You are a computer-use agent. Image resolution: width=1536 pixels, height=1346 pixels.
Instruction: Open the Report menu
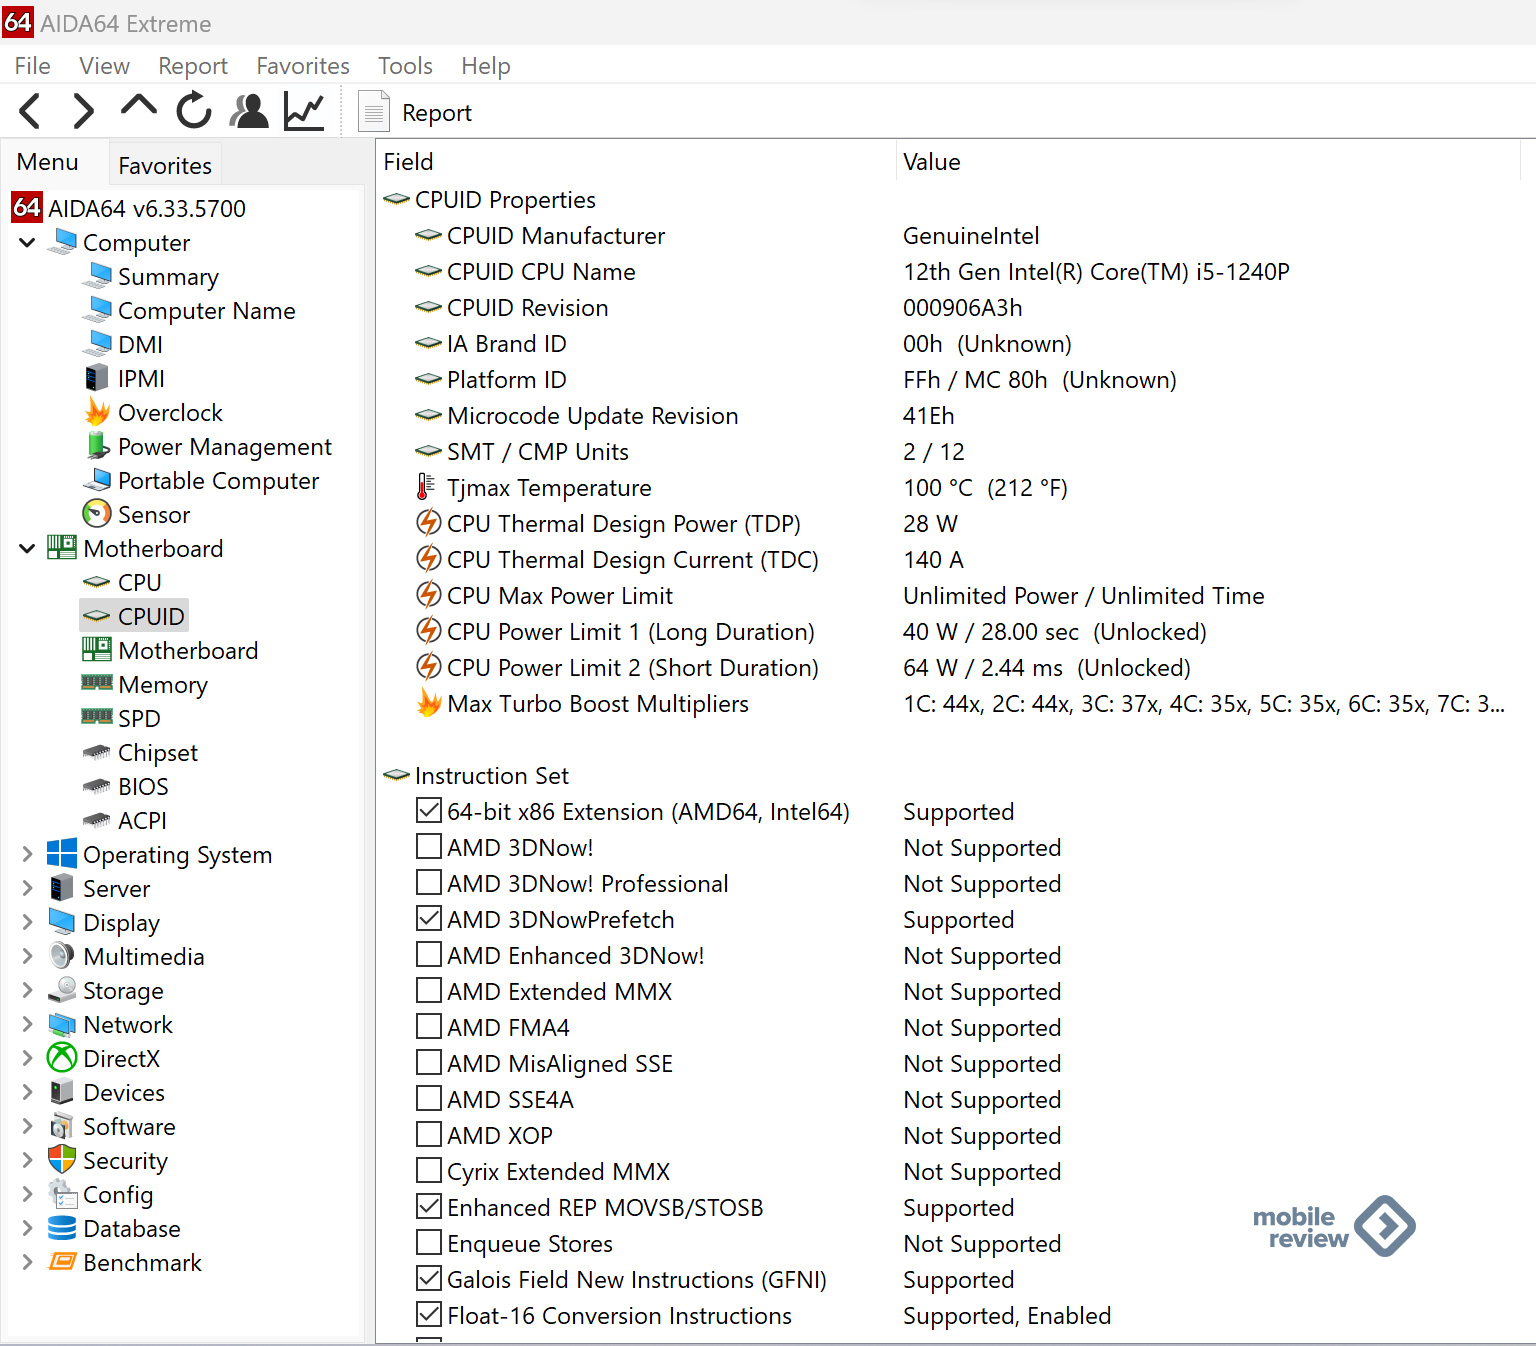pyautogui.click(x=193, y=66)
